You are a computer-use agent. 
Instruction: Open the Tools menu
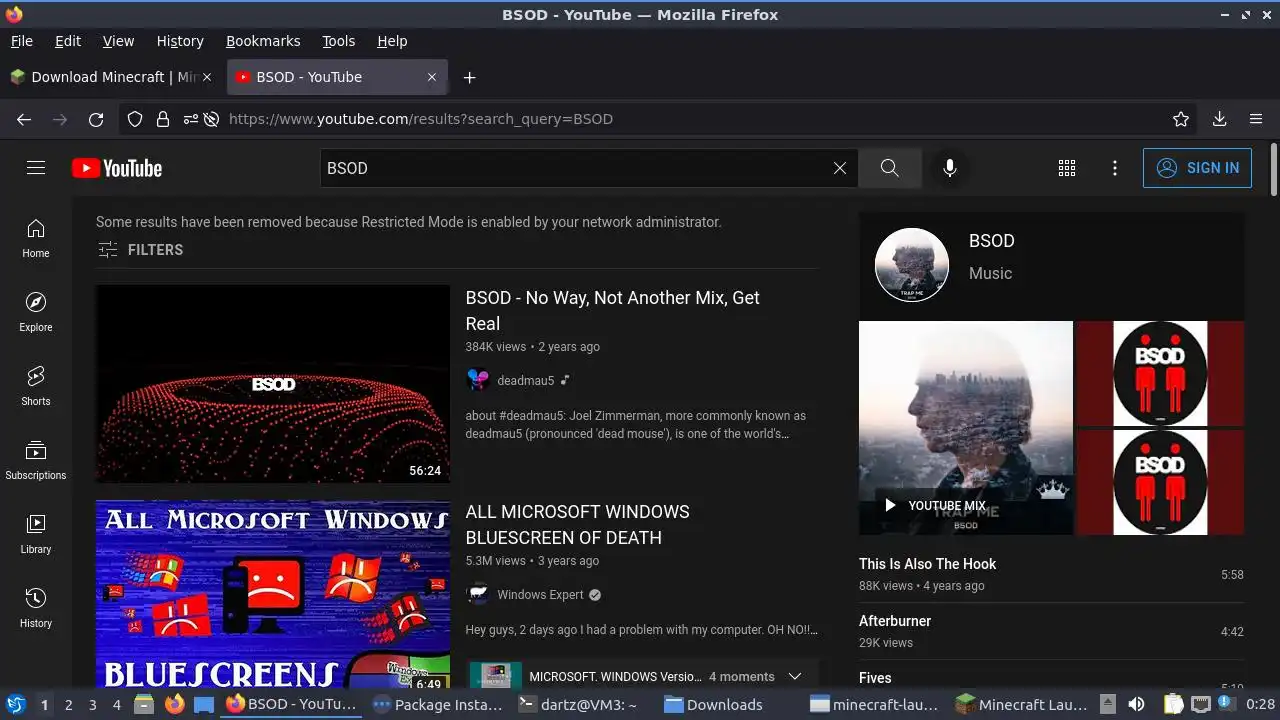(x=338, y=41)
